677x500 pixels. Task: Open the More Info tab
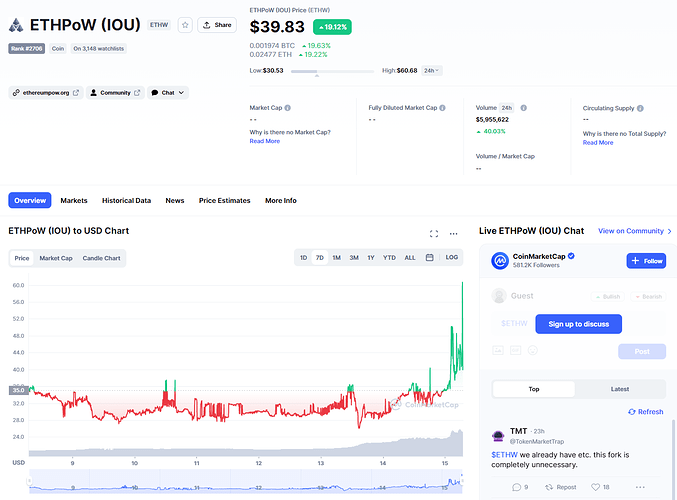[281, 200]
